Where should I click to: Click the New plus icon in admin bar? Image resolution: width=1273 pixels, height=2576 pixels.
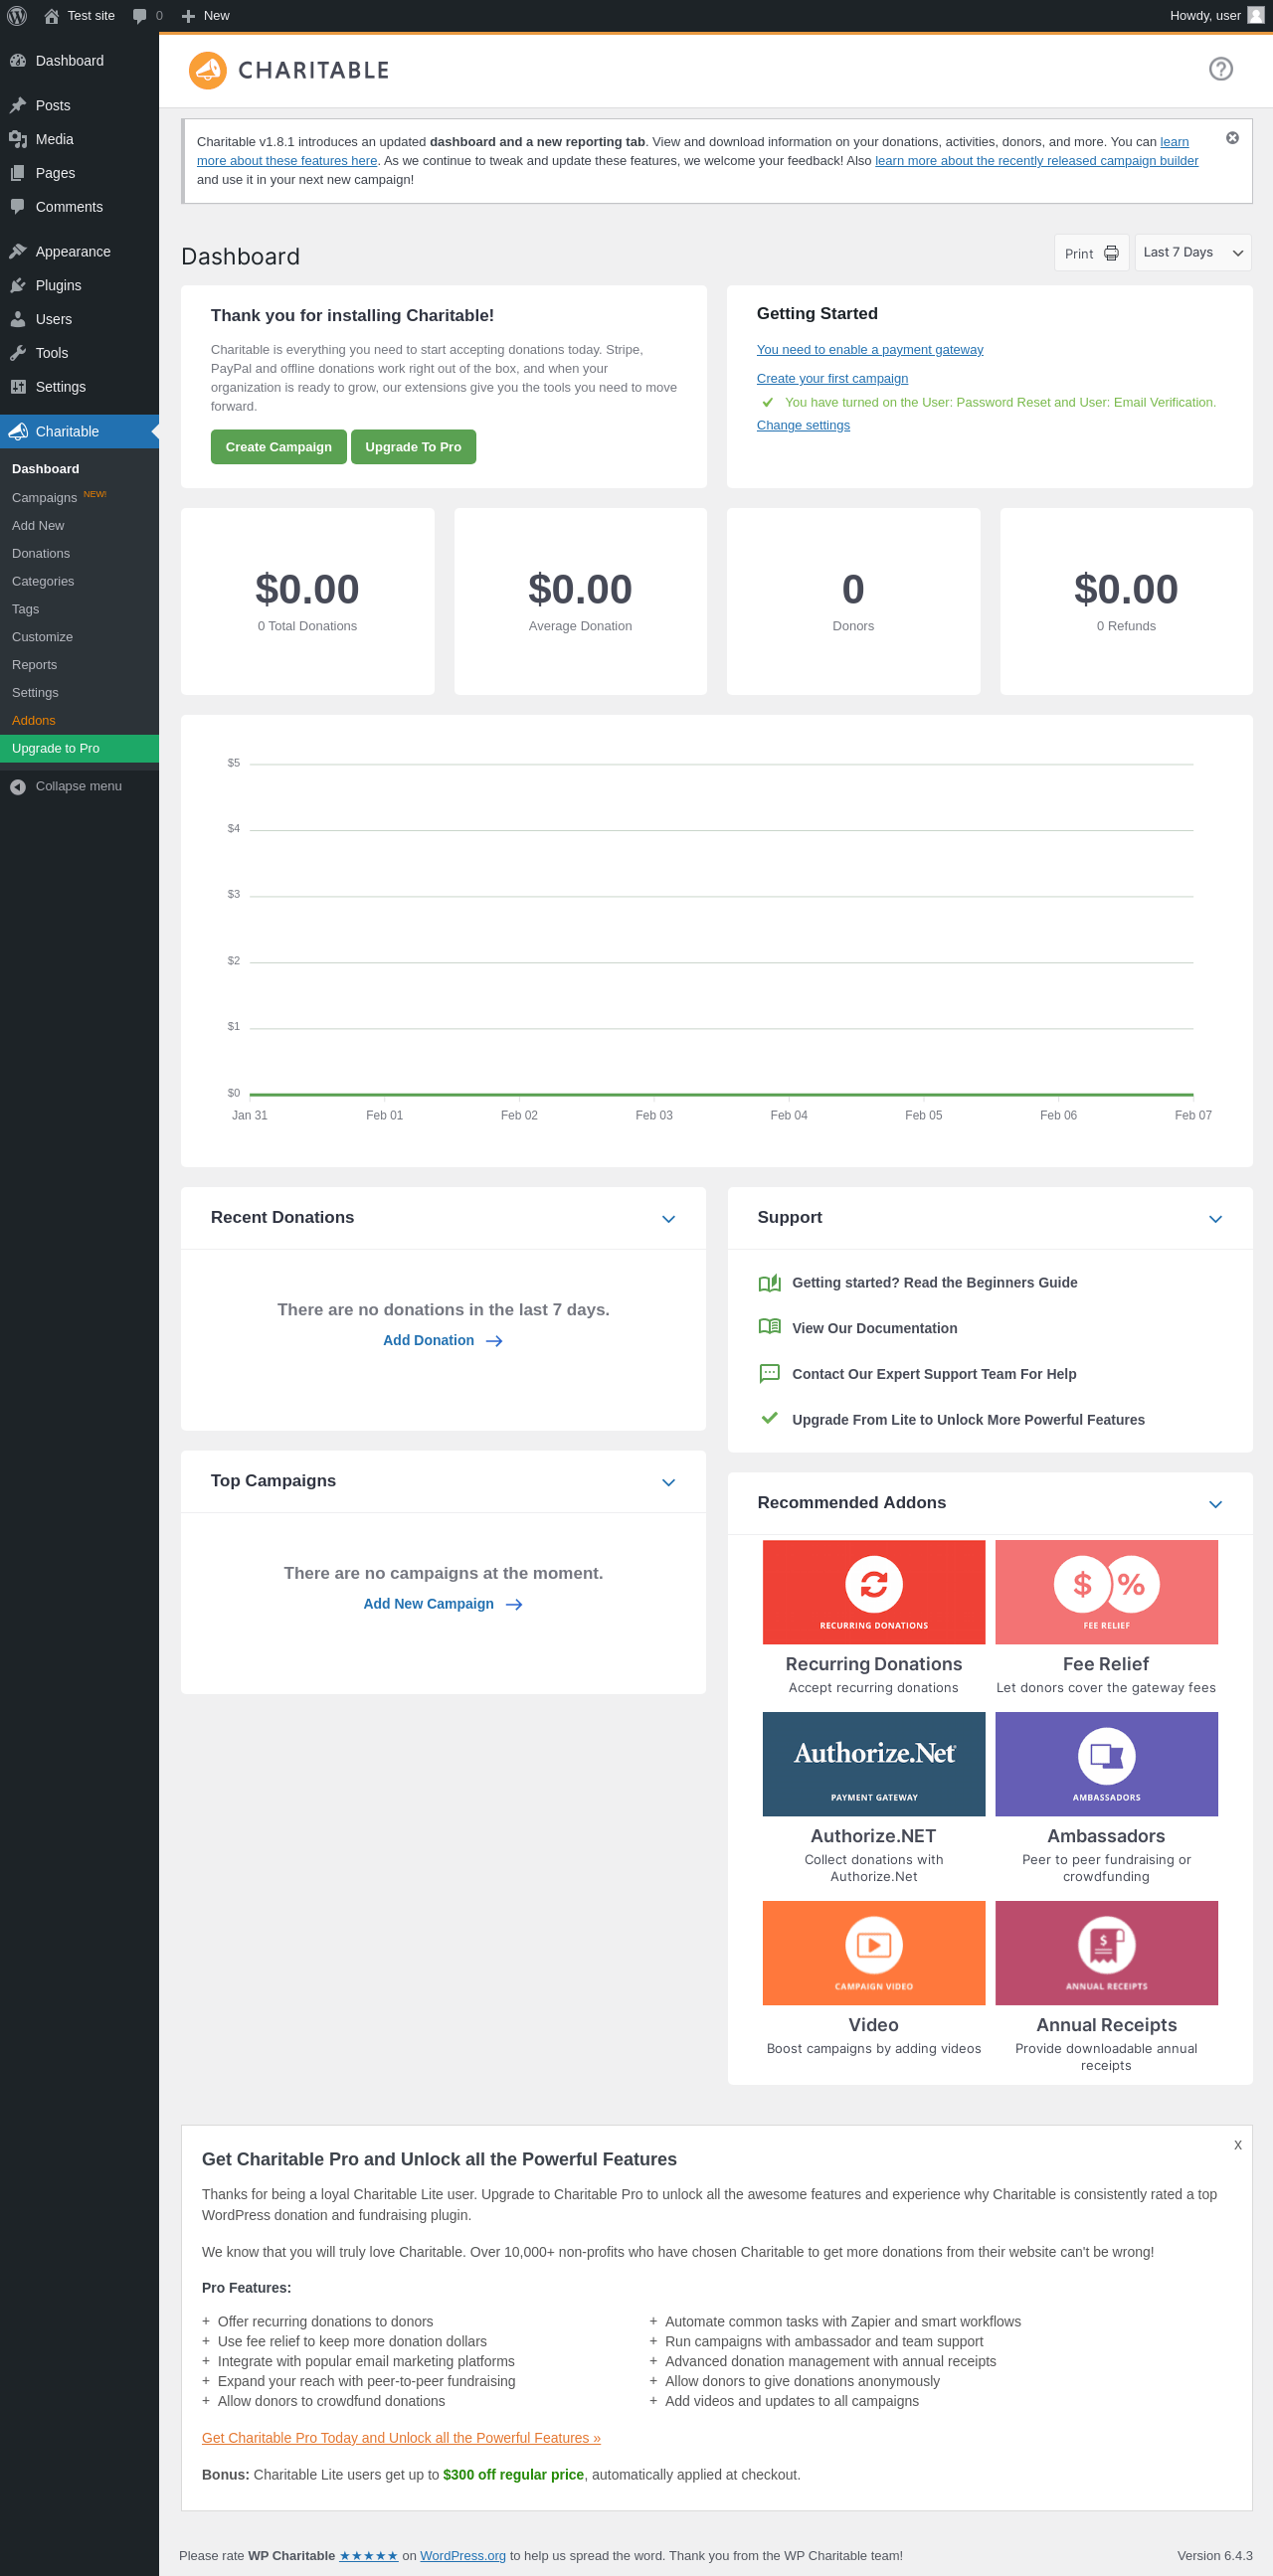click(188, 16)
